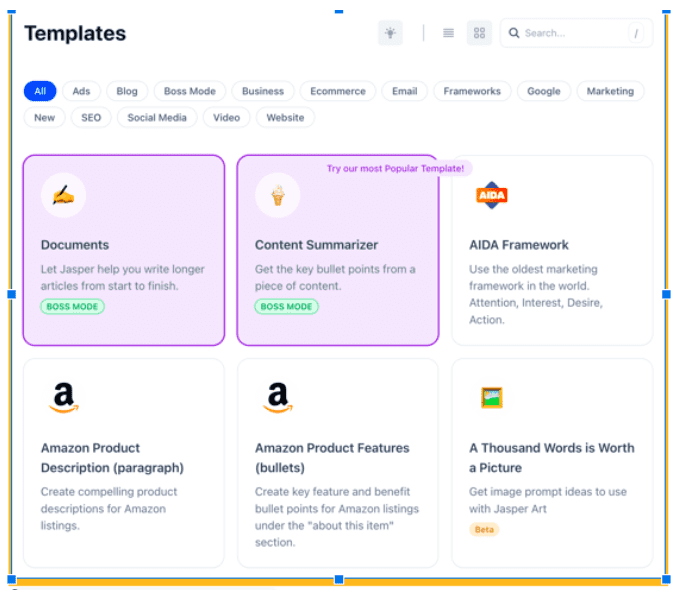This screenshot has height=590, width=679.
Task: Filter templates by Frameworks
Action: 472,91
